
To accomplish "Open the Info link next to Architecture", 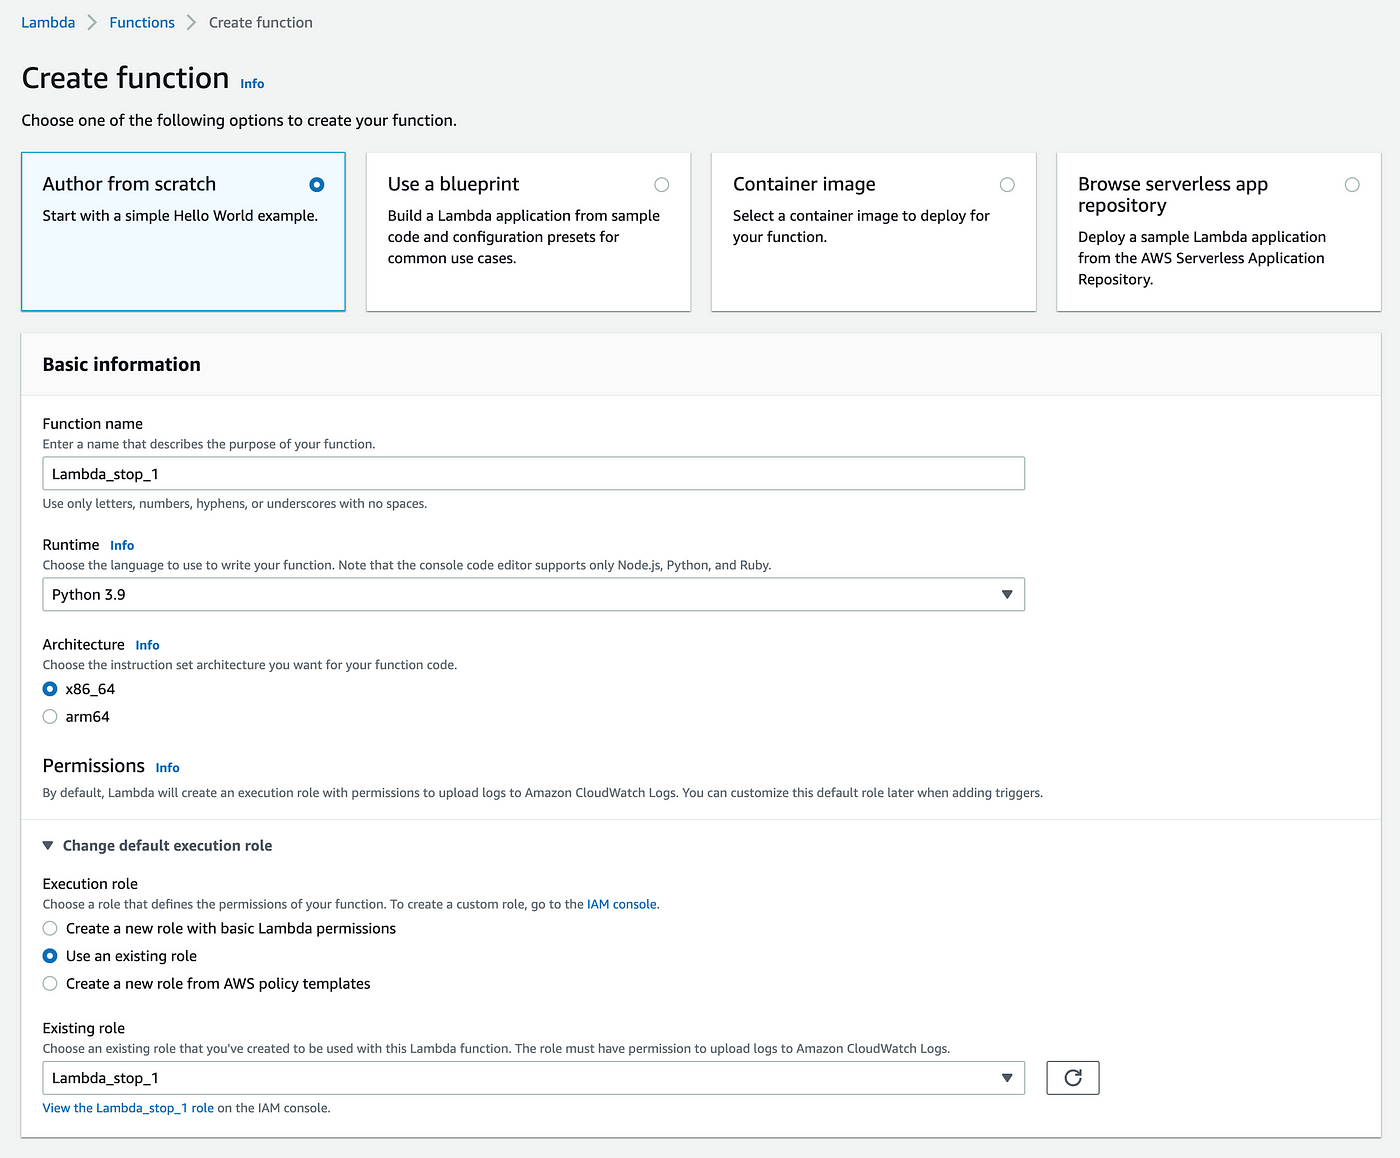I will point(147,646).
